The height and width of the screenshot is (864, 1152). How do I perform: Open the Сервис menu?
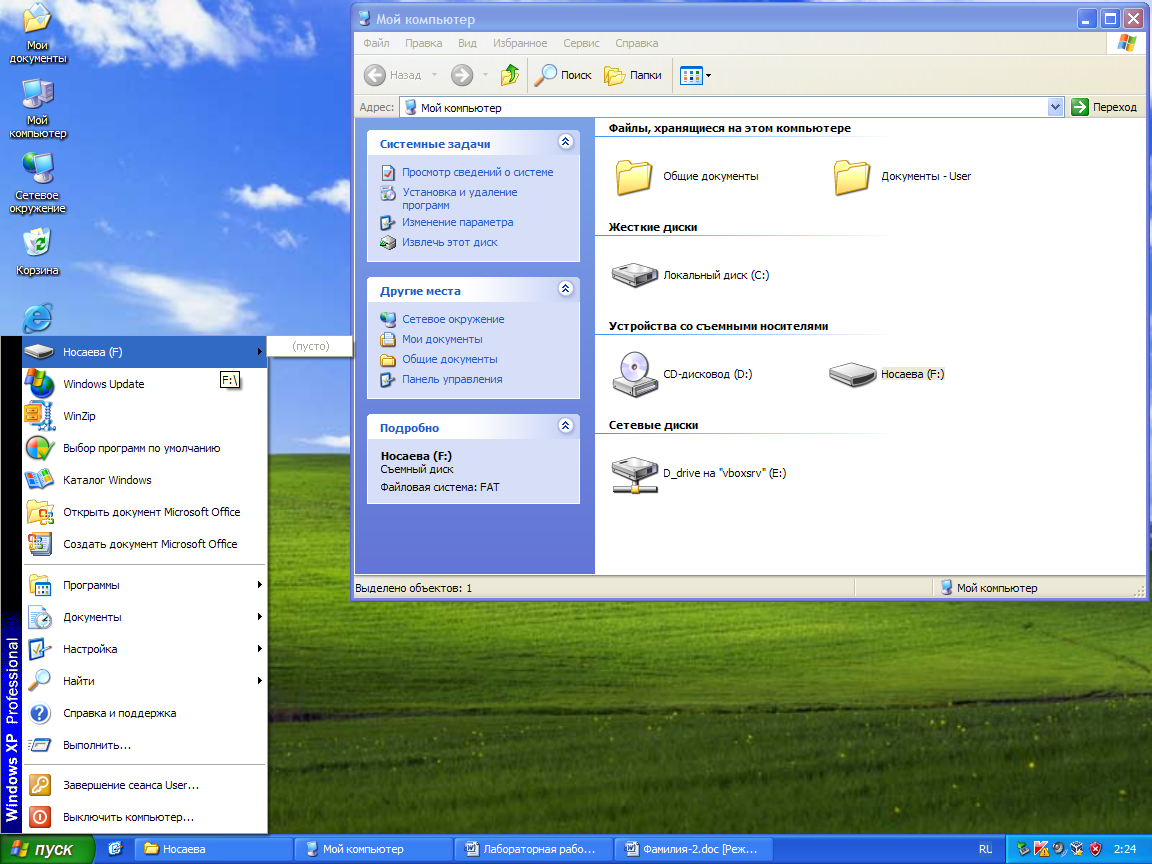tap(581, 43)
